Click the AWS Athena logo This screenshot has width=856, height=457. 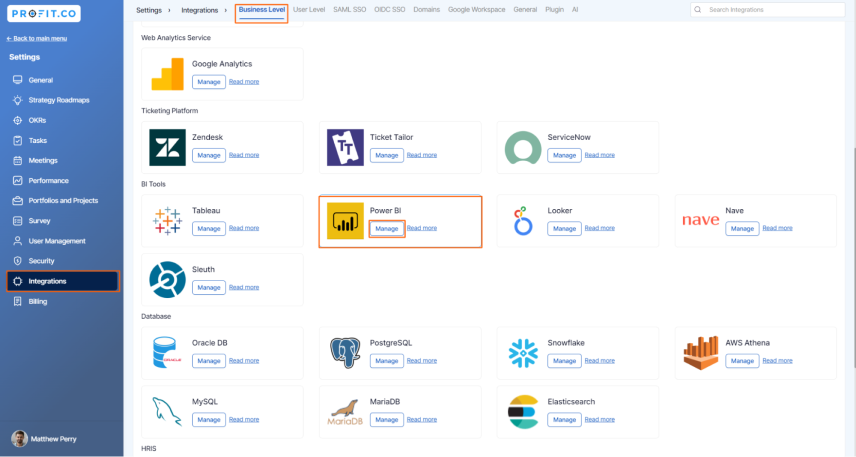click(x=700, y=353)
